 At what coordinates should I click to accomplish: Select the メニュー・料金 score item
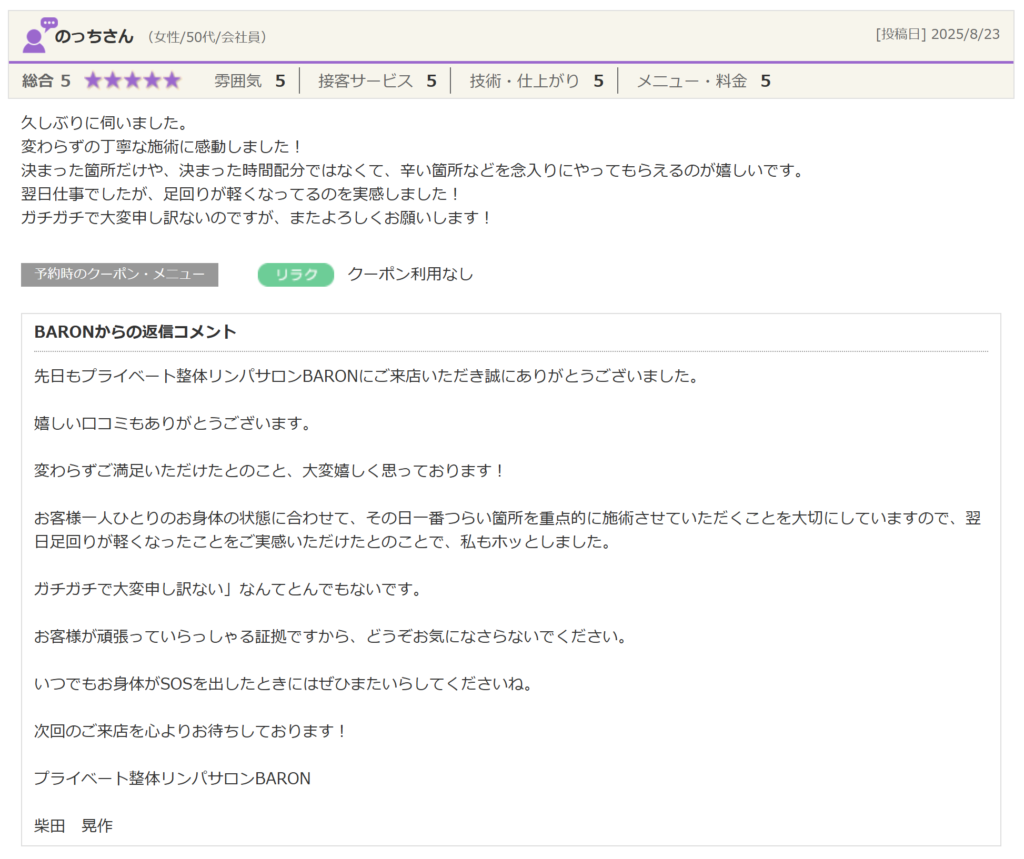pos(703,81)
